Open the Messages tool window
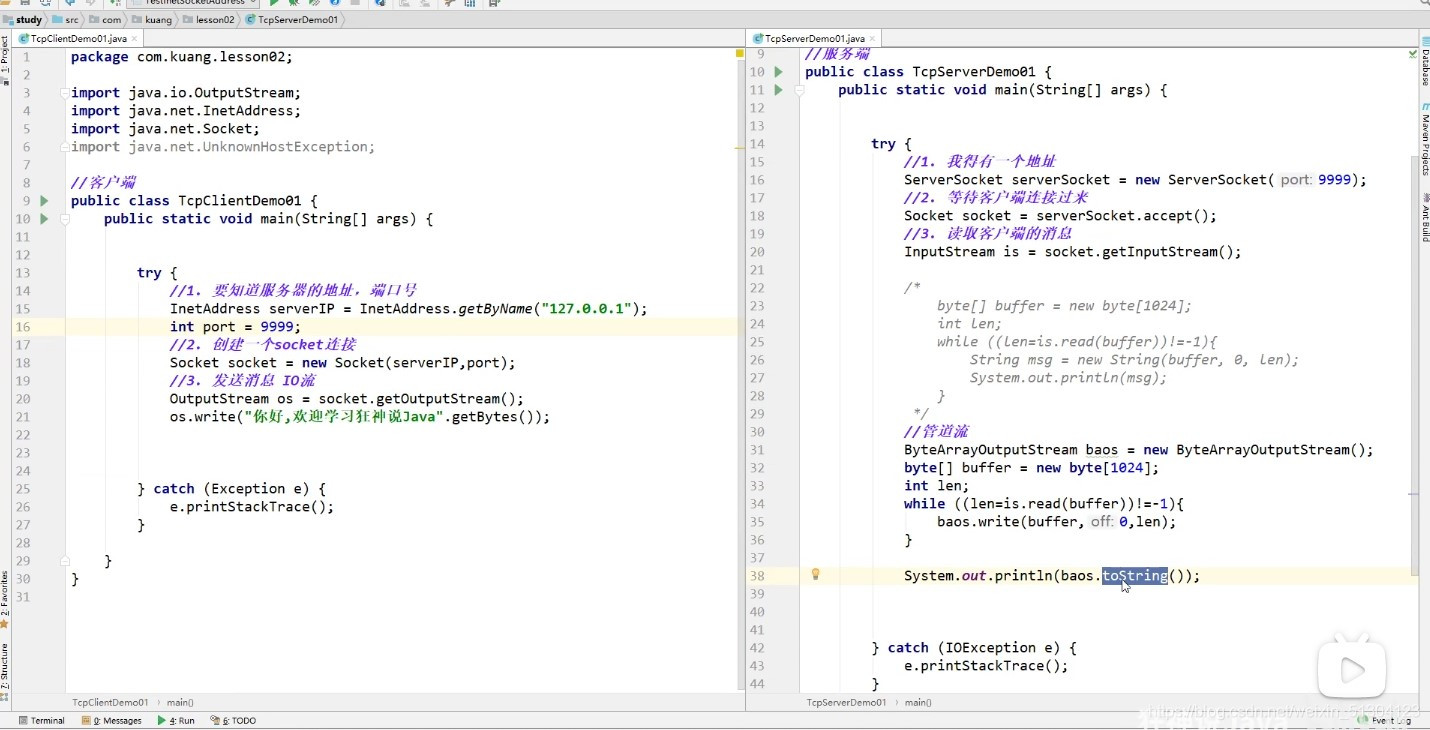This screenshot has width=1430, height=730. click(111, 720)
